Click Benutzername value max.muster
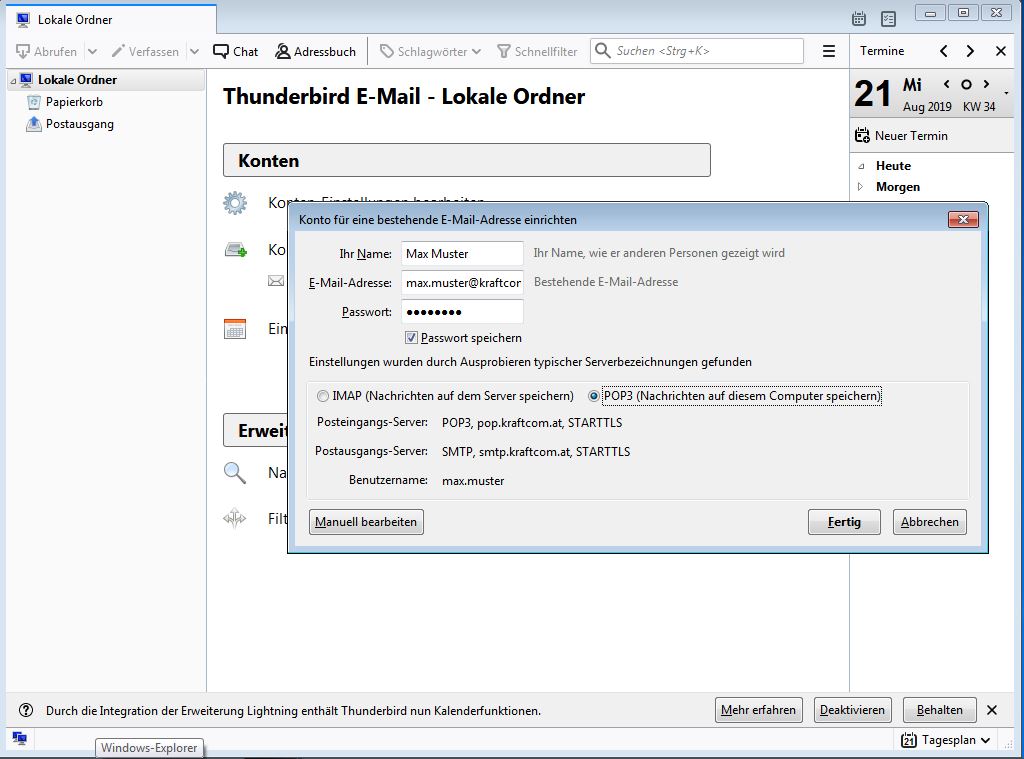The height and width of the screenshot is (759, 1024). [473, 481]
